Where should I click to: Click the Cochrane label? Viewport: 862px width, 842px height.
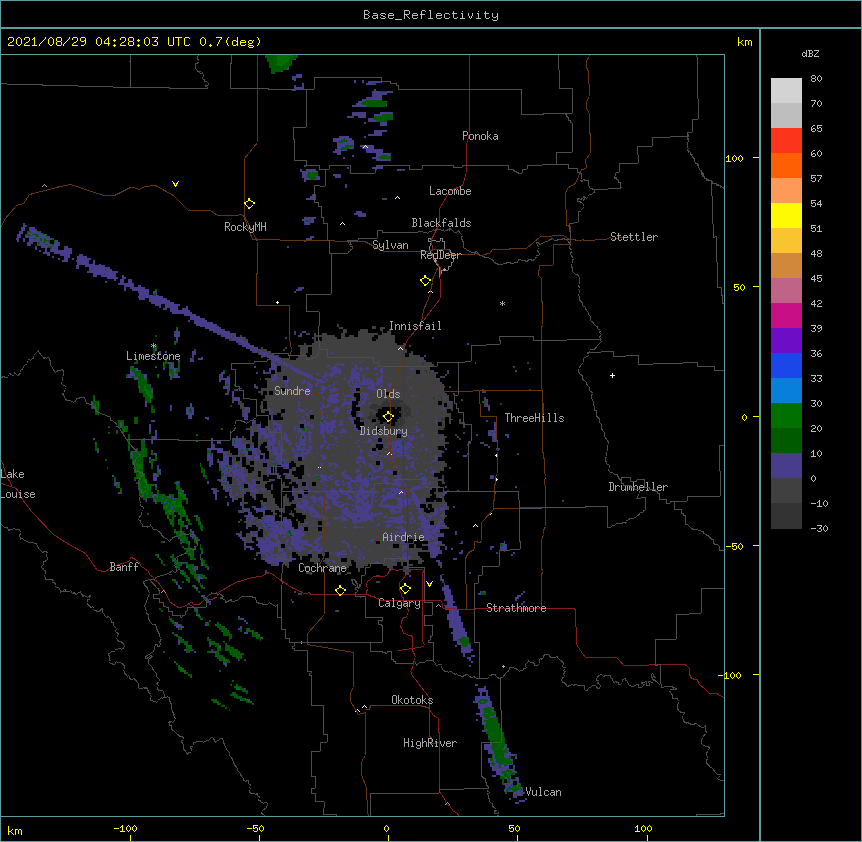point(323,568)
